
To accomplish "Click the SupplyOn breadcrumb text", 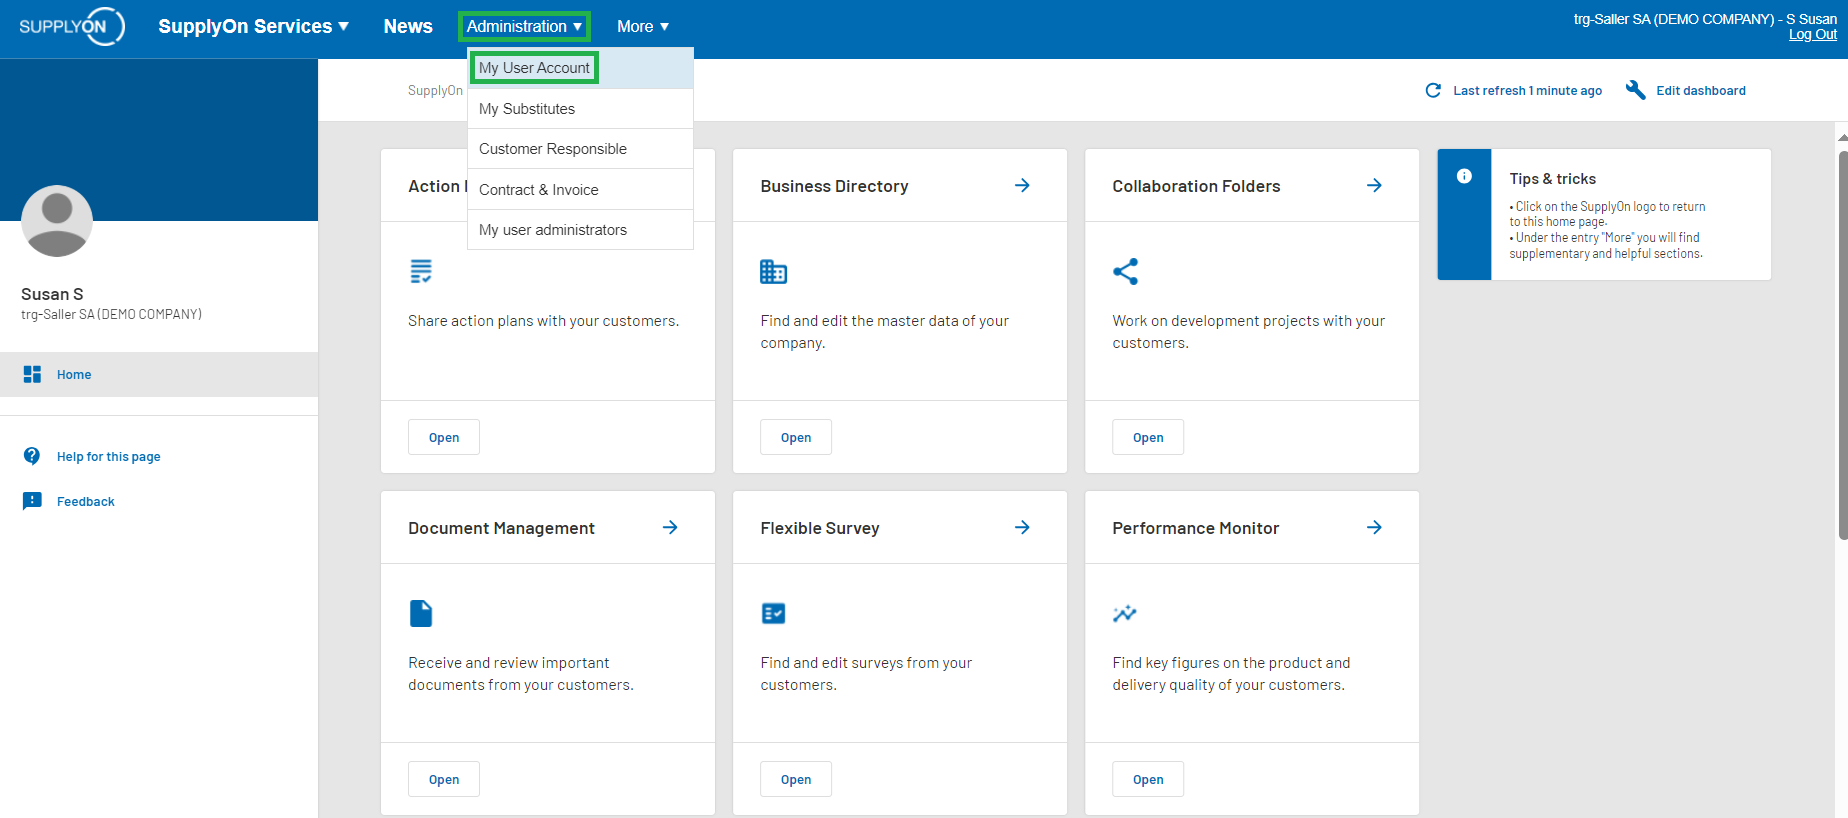I will pyautogui.click(x=435, y=91).
